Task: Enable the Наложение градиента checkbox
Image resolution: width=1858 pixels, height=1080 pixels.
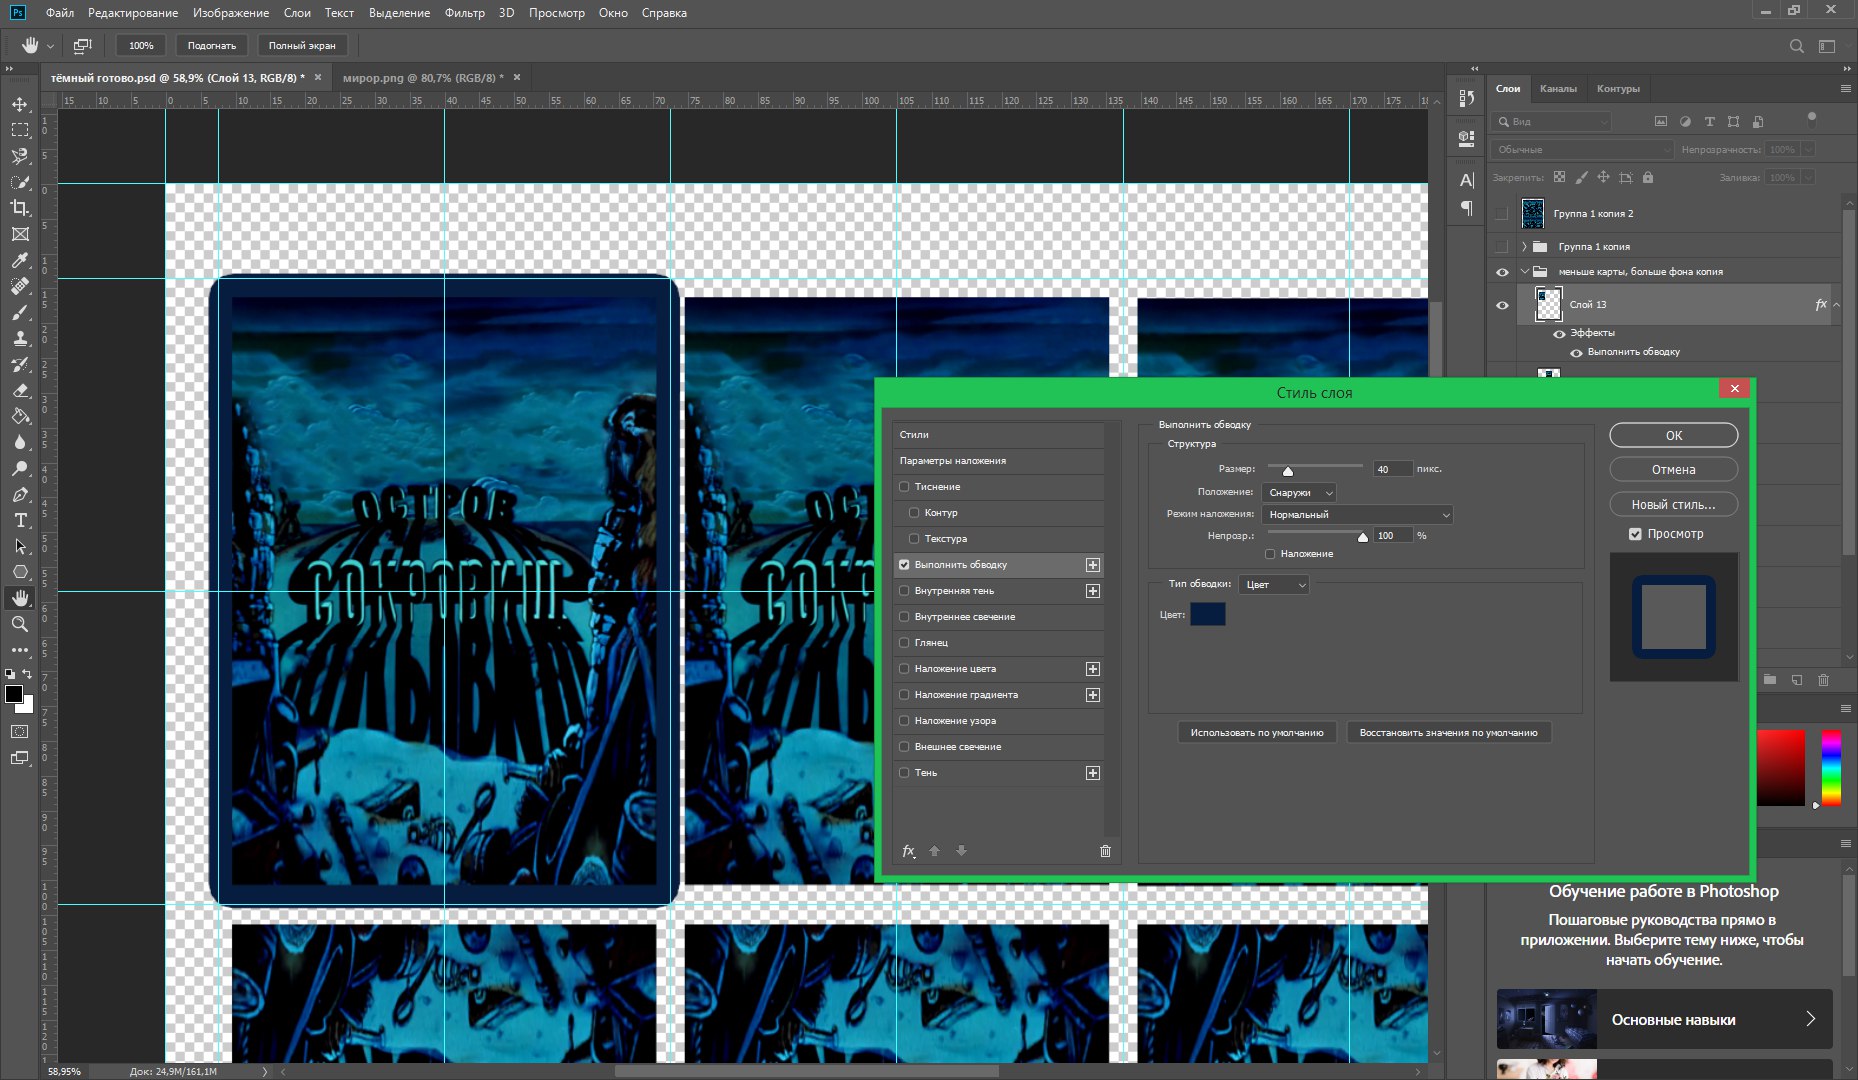Action: pos(904,695)
